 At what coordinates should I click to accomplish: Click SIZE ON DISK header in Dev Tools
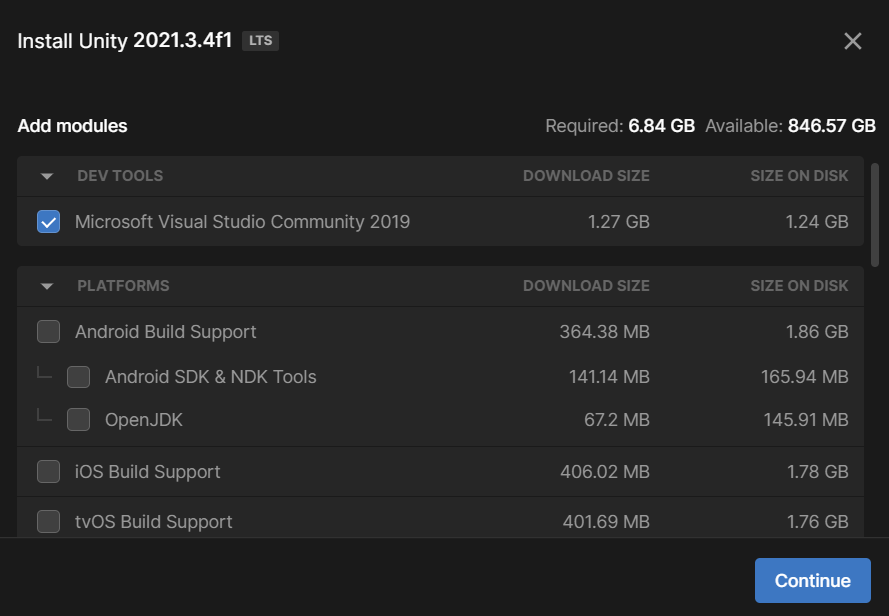(799, 176)
